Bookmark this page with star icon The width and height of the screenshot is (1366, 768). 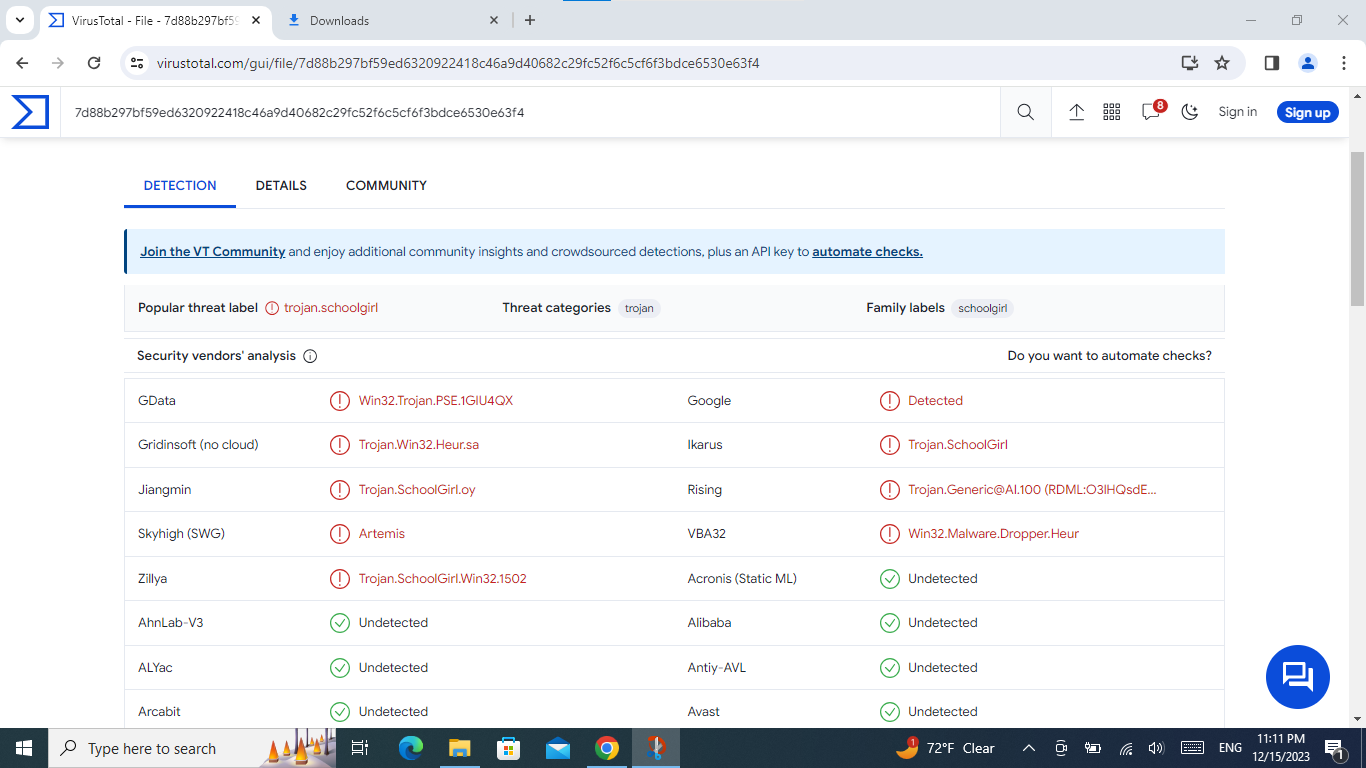(x=1222, y=63)
